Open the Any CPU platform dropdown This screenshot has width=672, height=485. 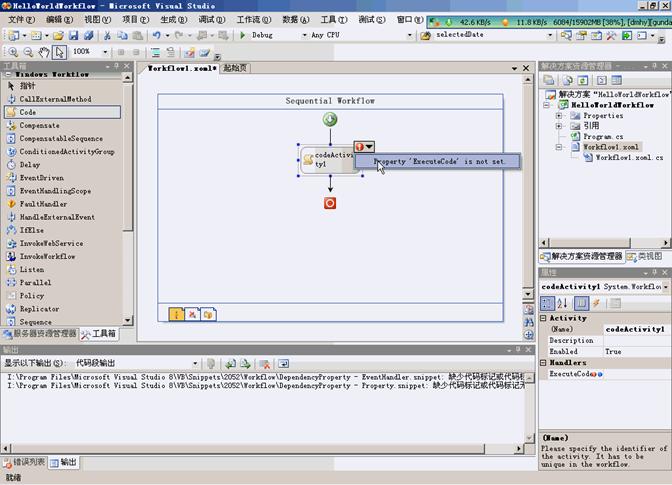pos(409,36)
